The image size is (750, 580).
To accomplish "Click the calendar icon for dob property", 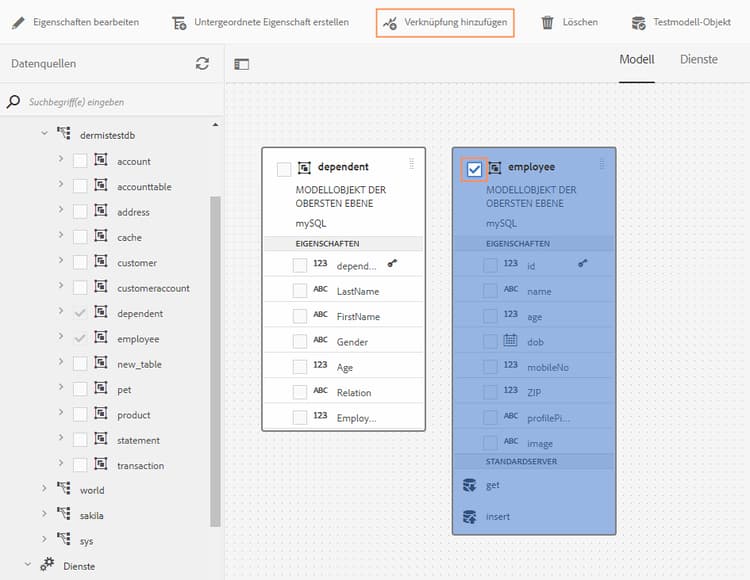I will [510, 340].
